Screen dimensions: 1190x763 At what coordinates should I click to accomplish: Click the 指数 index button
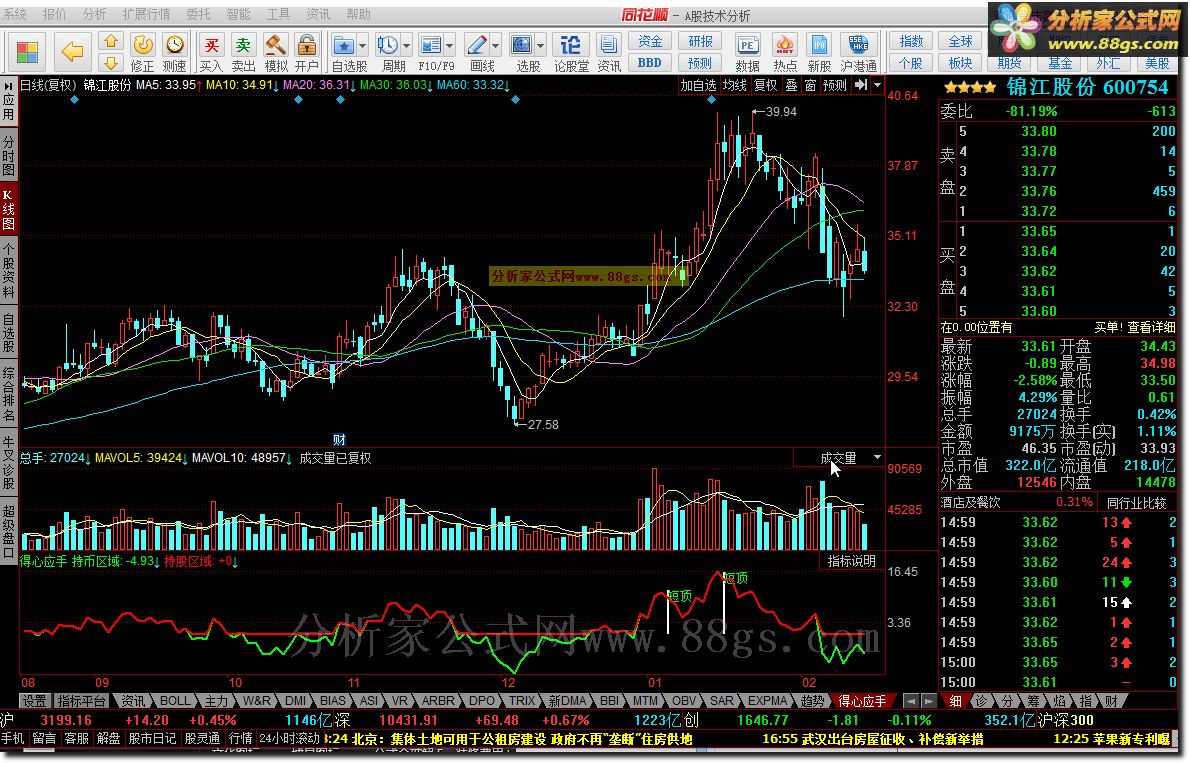pyautogui.click(x=911, y=41)
